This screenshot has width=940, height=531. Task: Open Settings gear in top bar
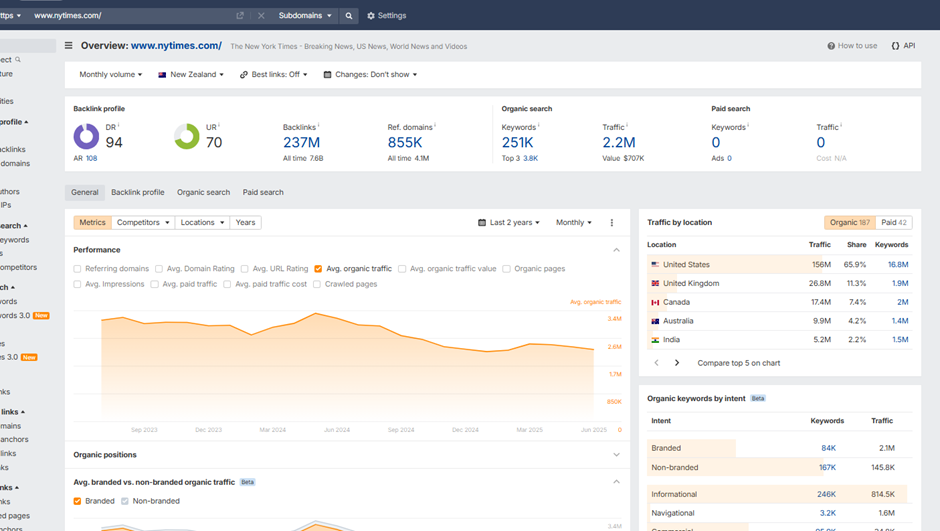pos(387,16)
